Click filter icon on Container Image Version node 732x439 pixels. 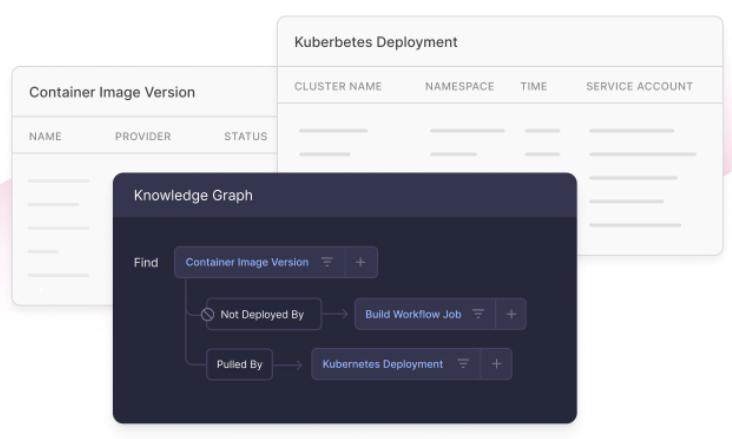[327, 262]
